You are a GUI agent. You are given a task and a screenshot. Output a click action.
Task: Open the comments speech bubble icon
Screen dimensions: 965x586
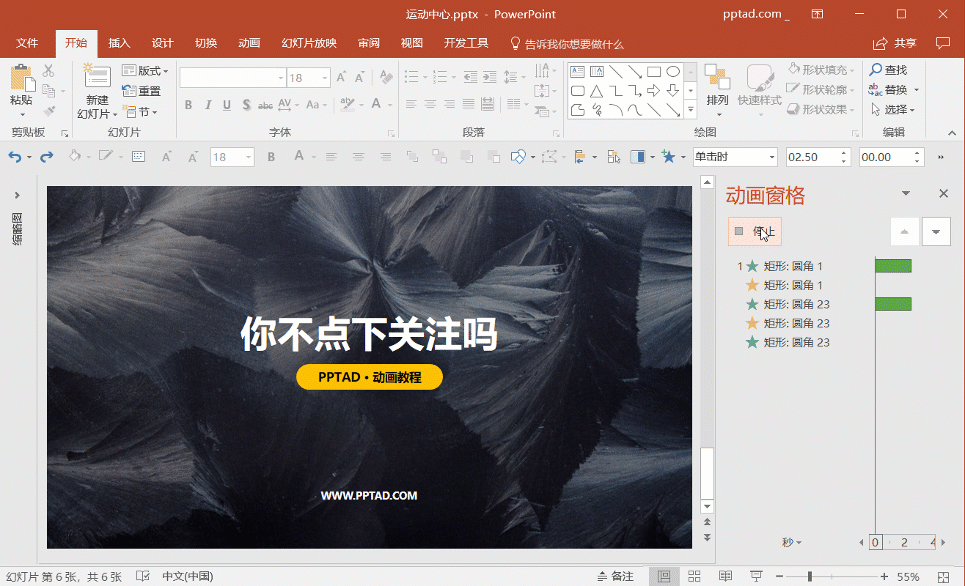pos(942,43)
